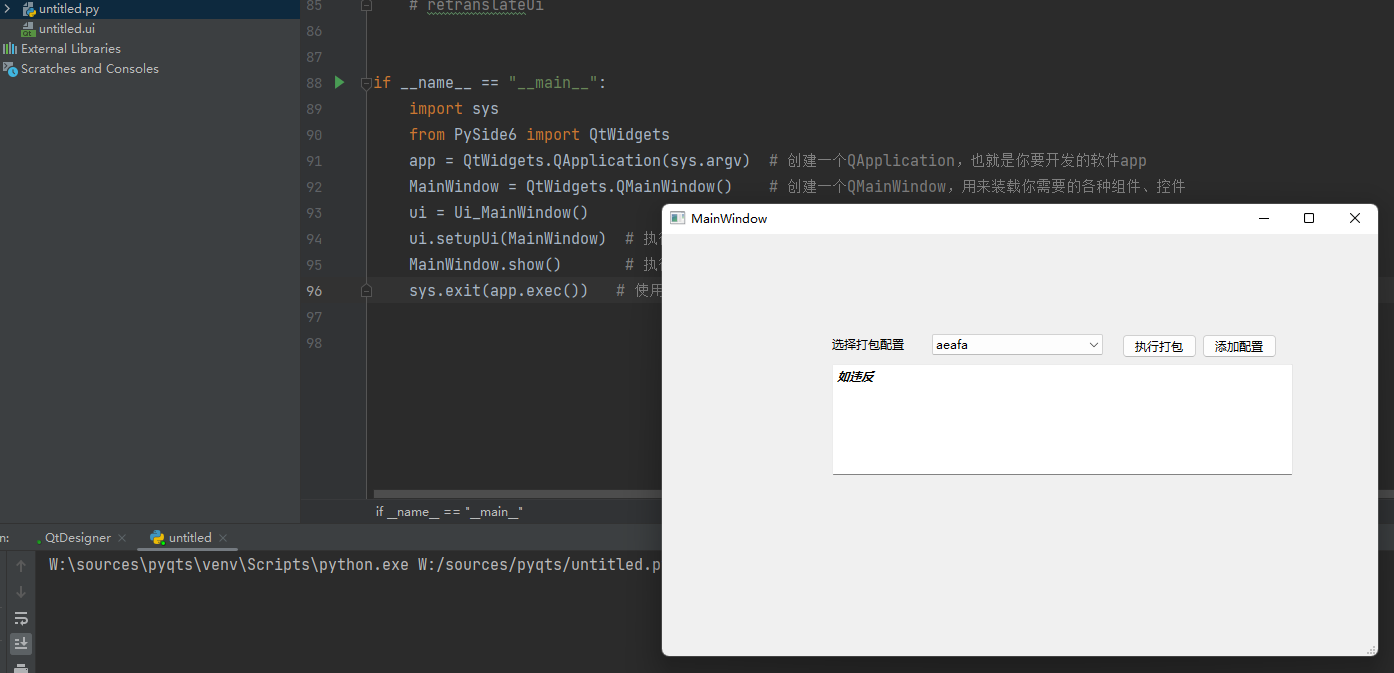Click the print icon in the console toolbar
The height and width of the screenshot is (673, 1394).
pyautogui.click(x=21, y=668)
